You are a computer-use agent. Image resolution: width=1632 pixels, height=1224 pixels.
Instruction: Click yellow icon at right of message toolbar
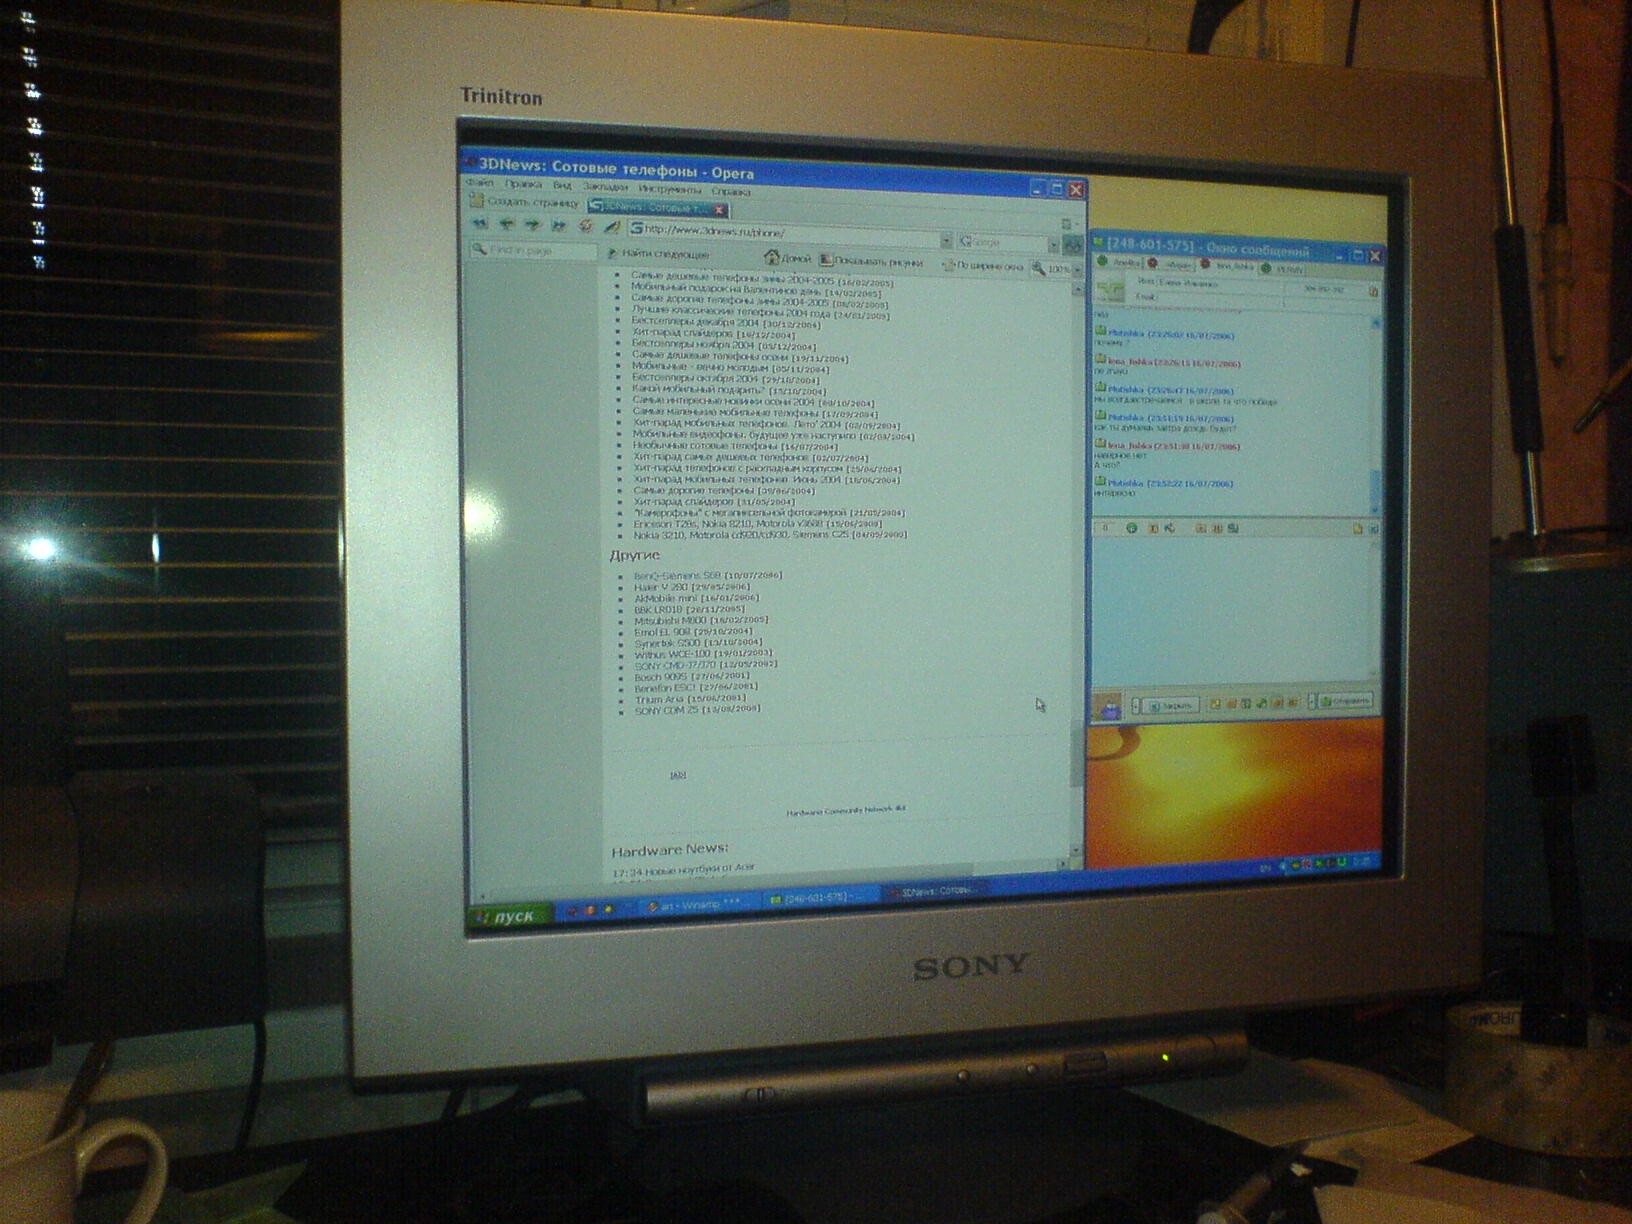coord(1358,528)
